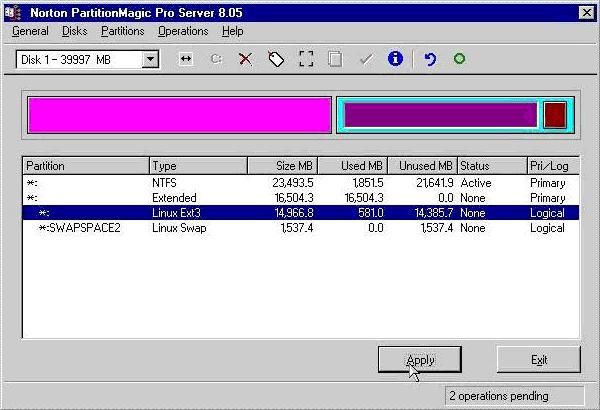
Task: Click the Copy partition toolbar icon
Action: [x=335, y=59]
